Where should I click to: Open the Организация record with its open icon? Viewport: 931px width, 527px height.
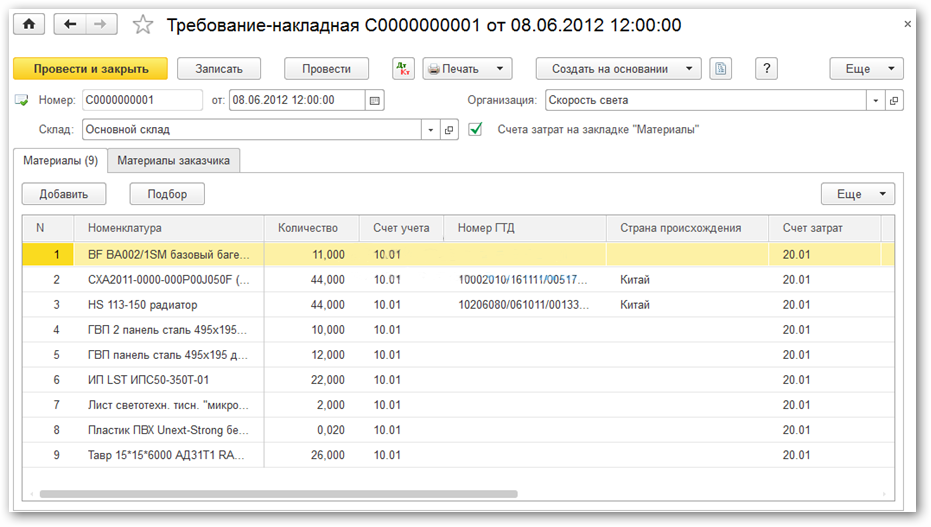(x=894, y=100)
